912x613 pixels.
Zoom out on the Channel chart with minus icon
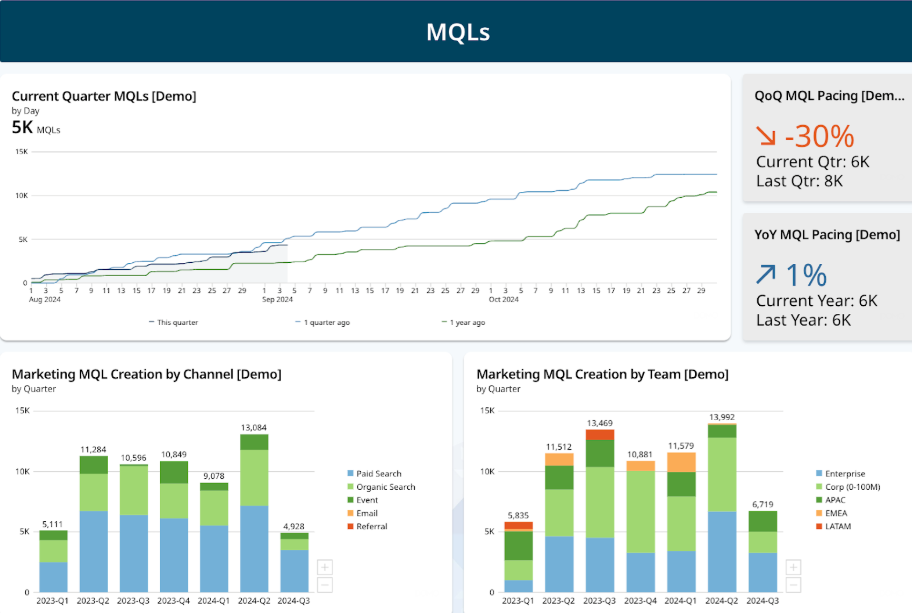[x=325, y=585]
